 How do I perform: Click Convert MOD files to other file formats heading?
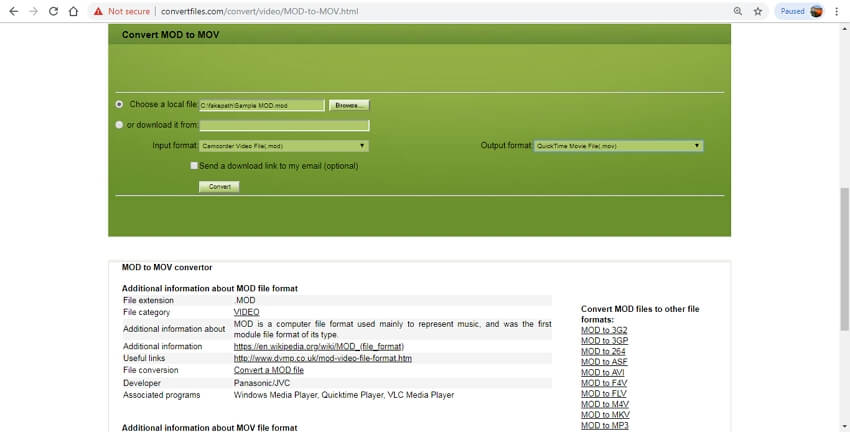[640, 314]
